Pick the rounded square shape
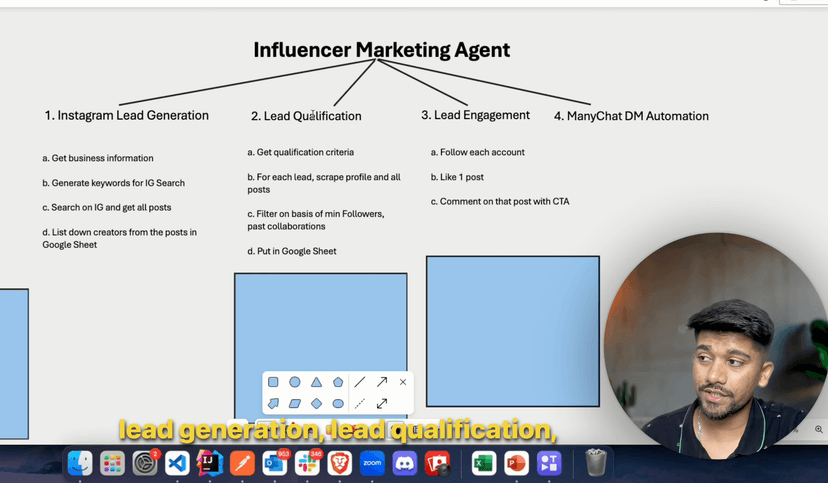Image resolution: width=828 pixels, height=483 pixels. pos(273,382)
